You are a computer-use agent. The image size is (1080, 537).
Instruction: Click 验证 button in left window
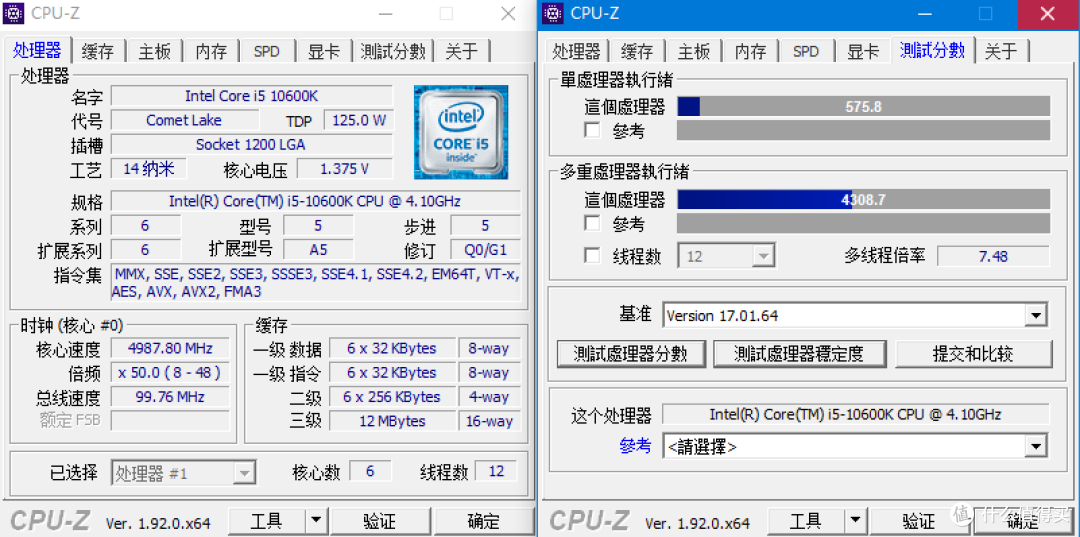tap(380, 521)
